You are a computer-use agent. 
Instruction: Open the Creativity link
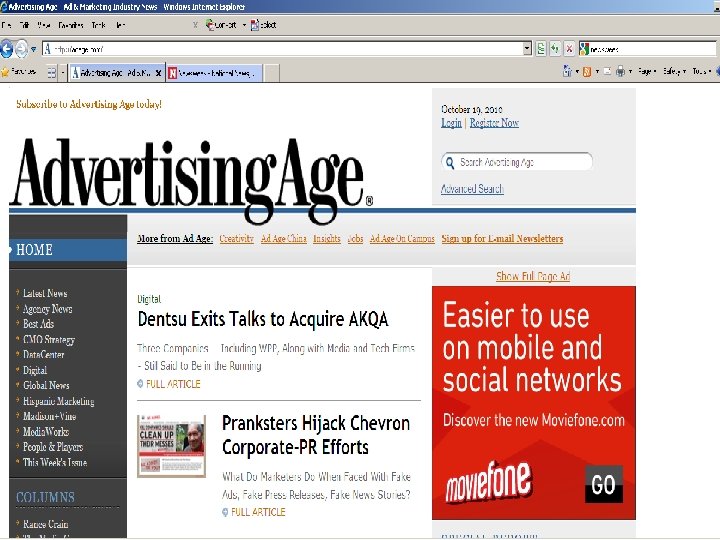point(236,239)
